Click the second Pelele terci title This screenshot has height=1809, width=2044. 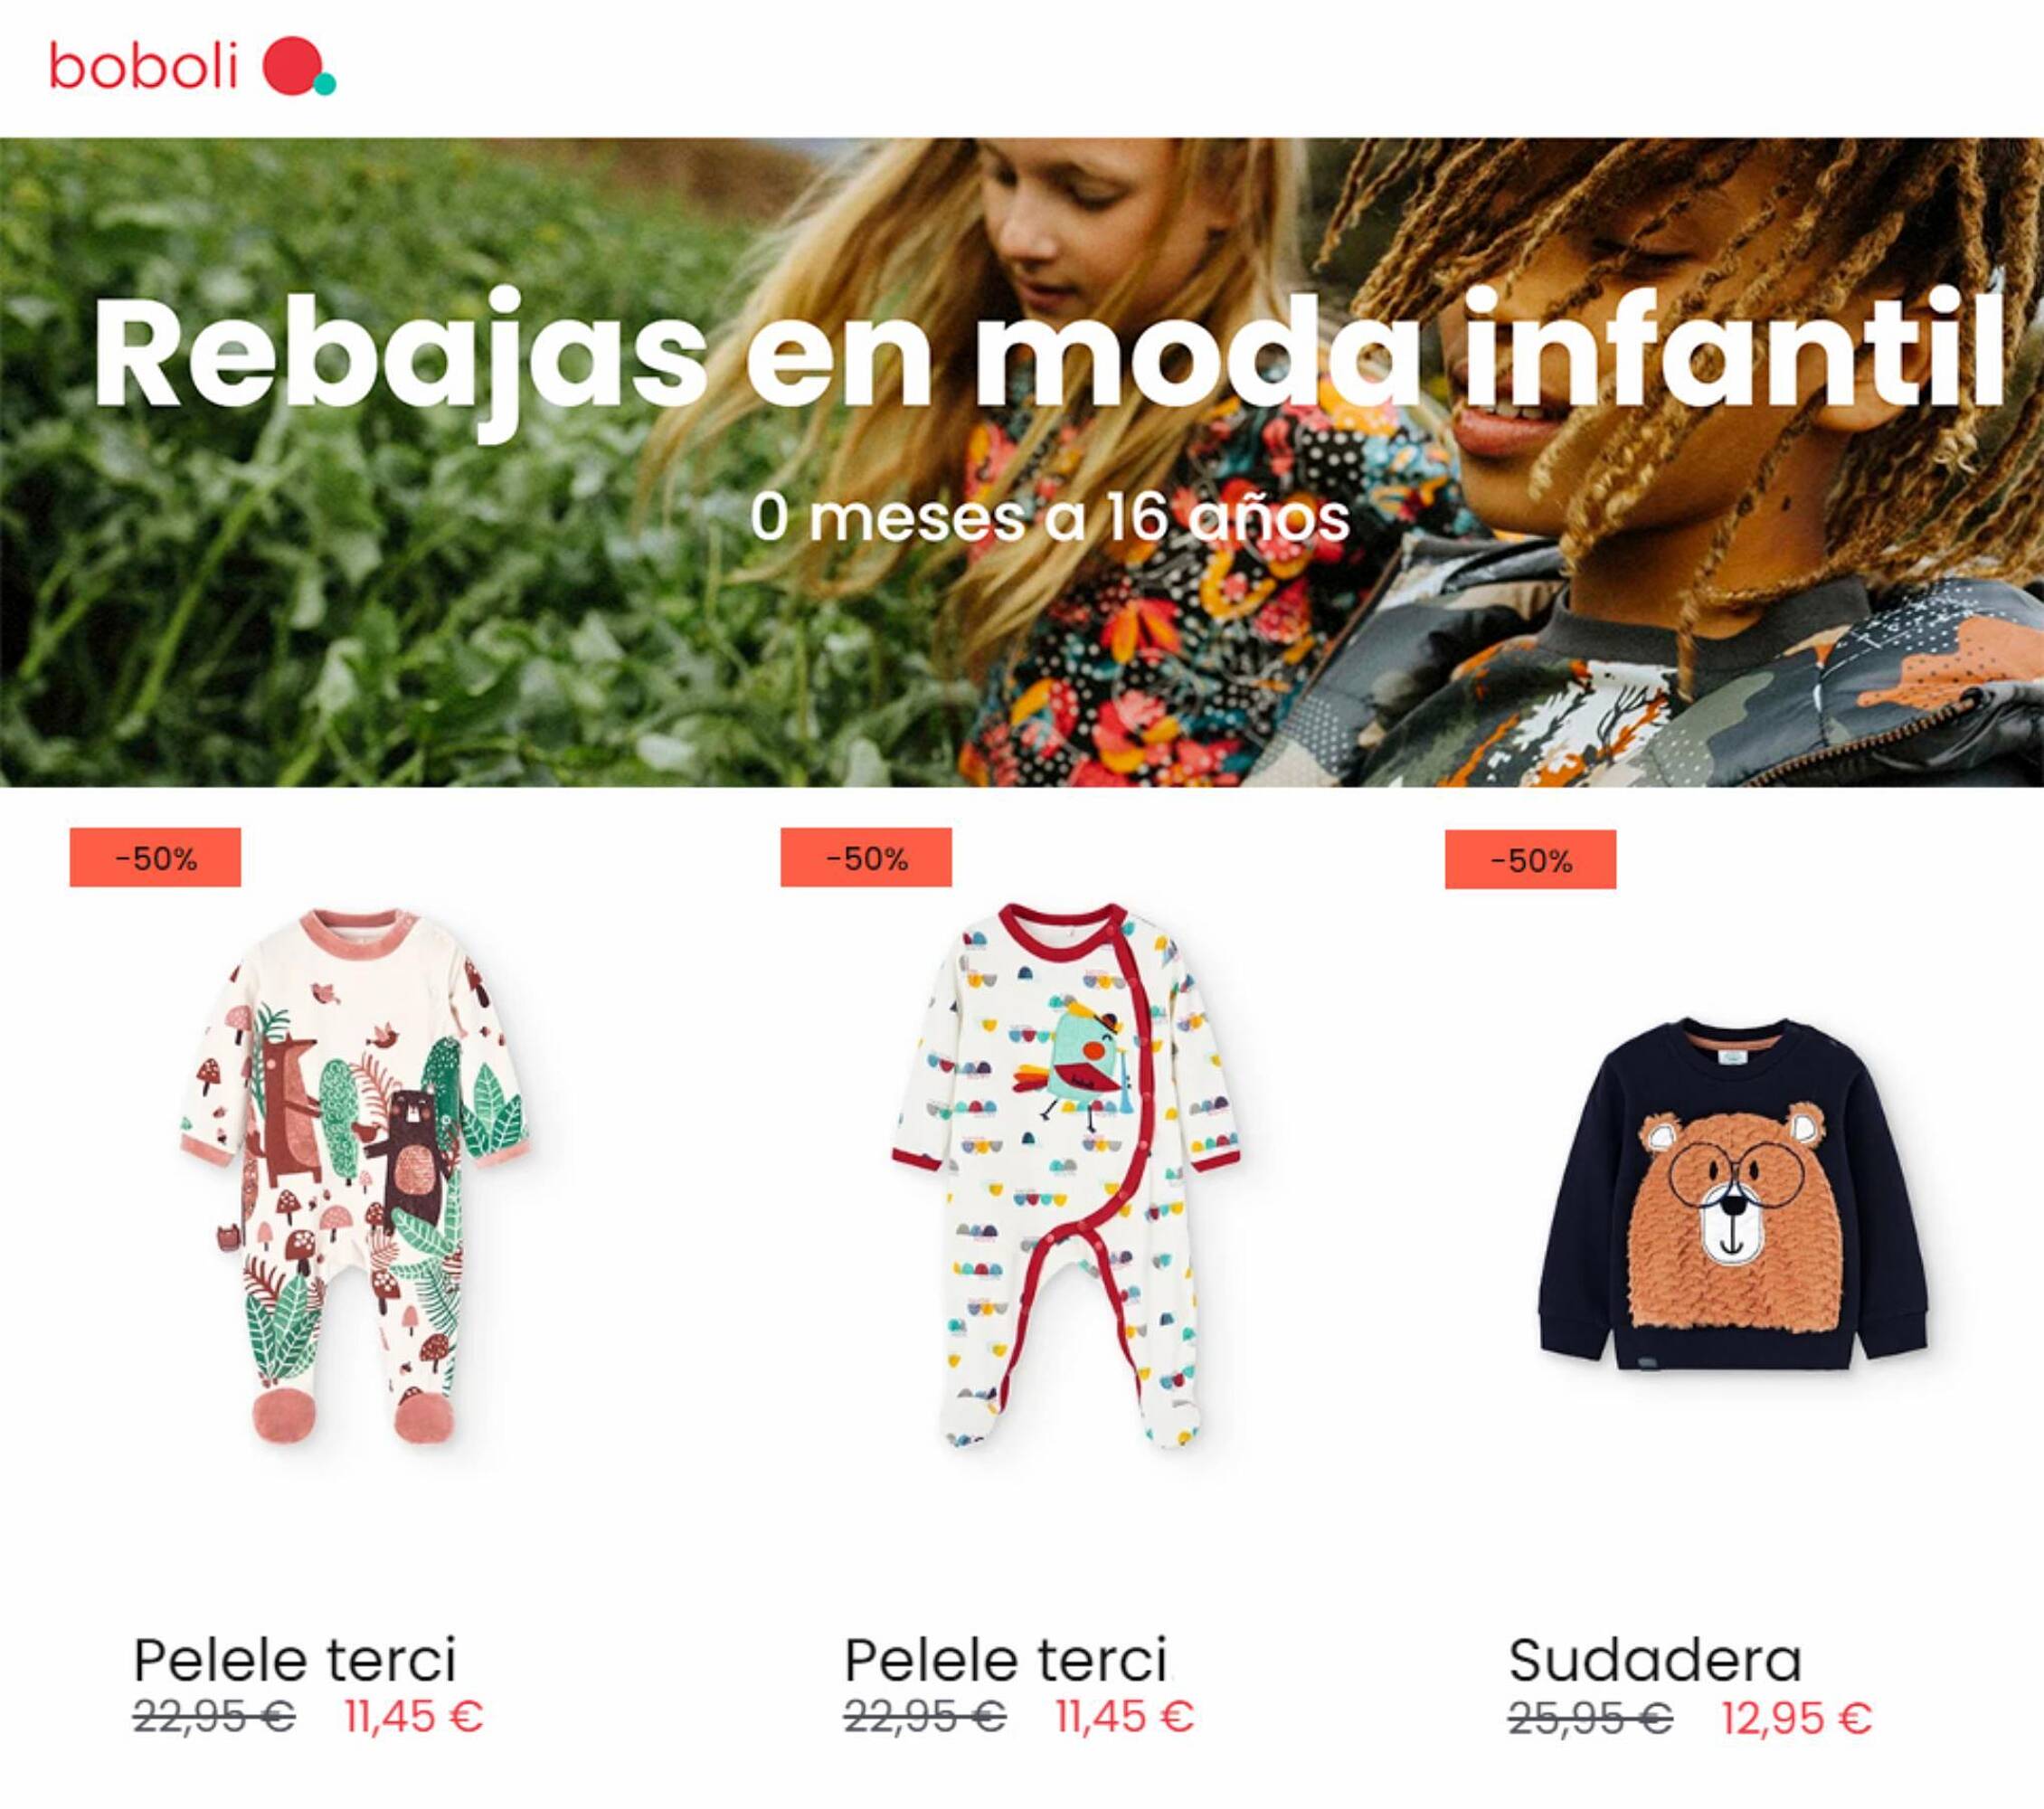1006,1661
